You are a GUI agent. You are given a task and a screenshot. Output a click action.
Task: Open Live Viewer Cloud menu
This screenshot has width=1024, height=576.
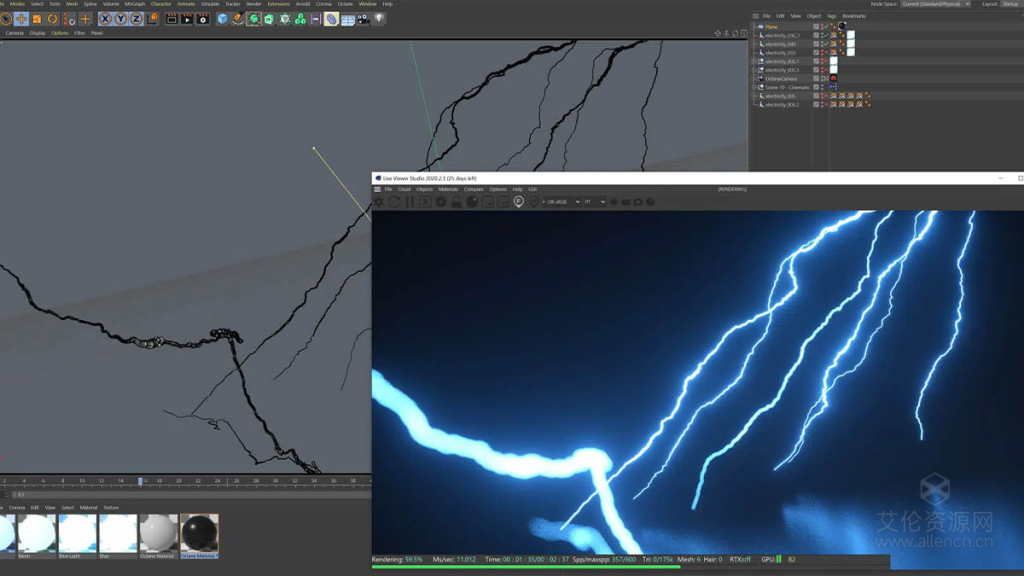point(404,189)
